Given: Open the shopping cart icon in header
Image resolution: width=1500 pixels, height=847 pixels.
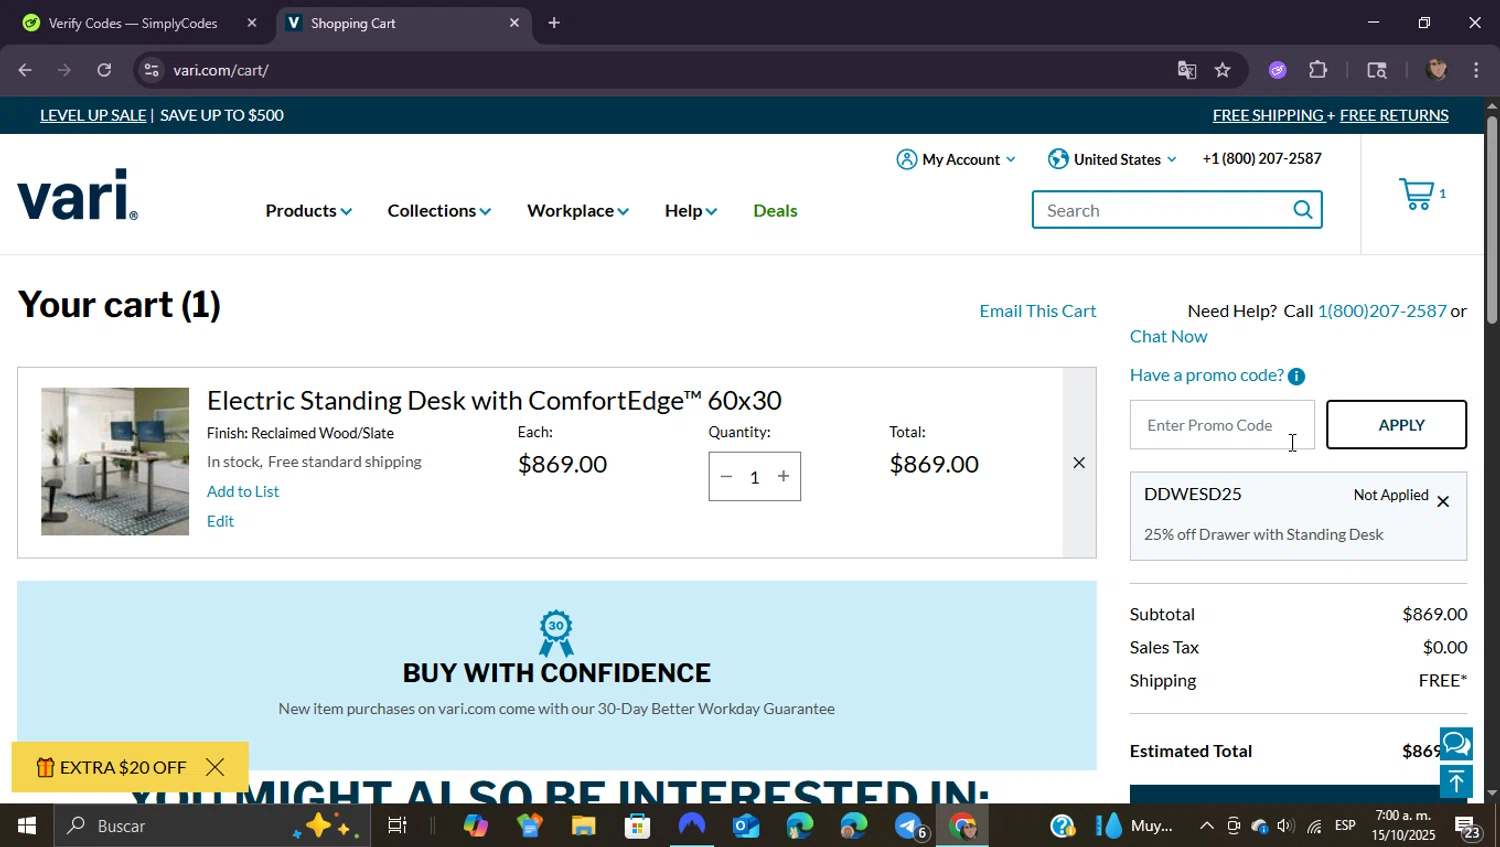Looking at the screenshot, I should [x=1416, y=194].
